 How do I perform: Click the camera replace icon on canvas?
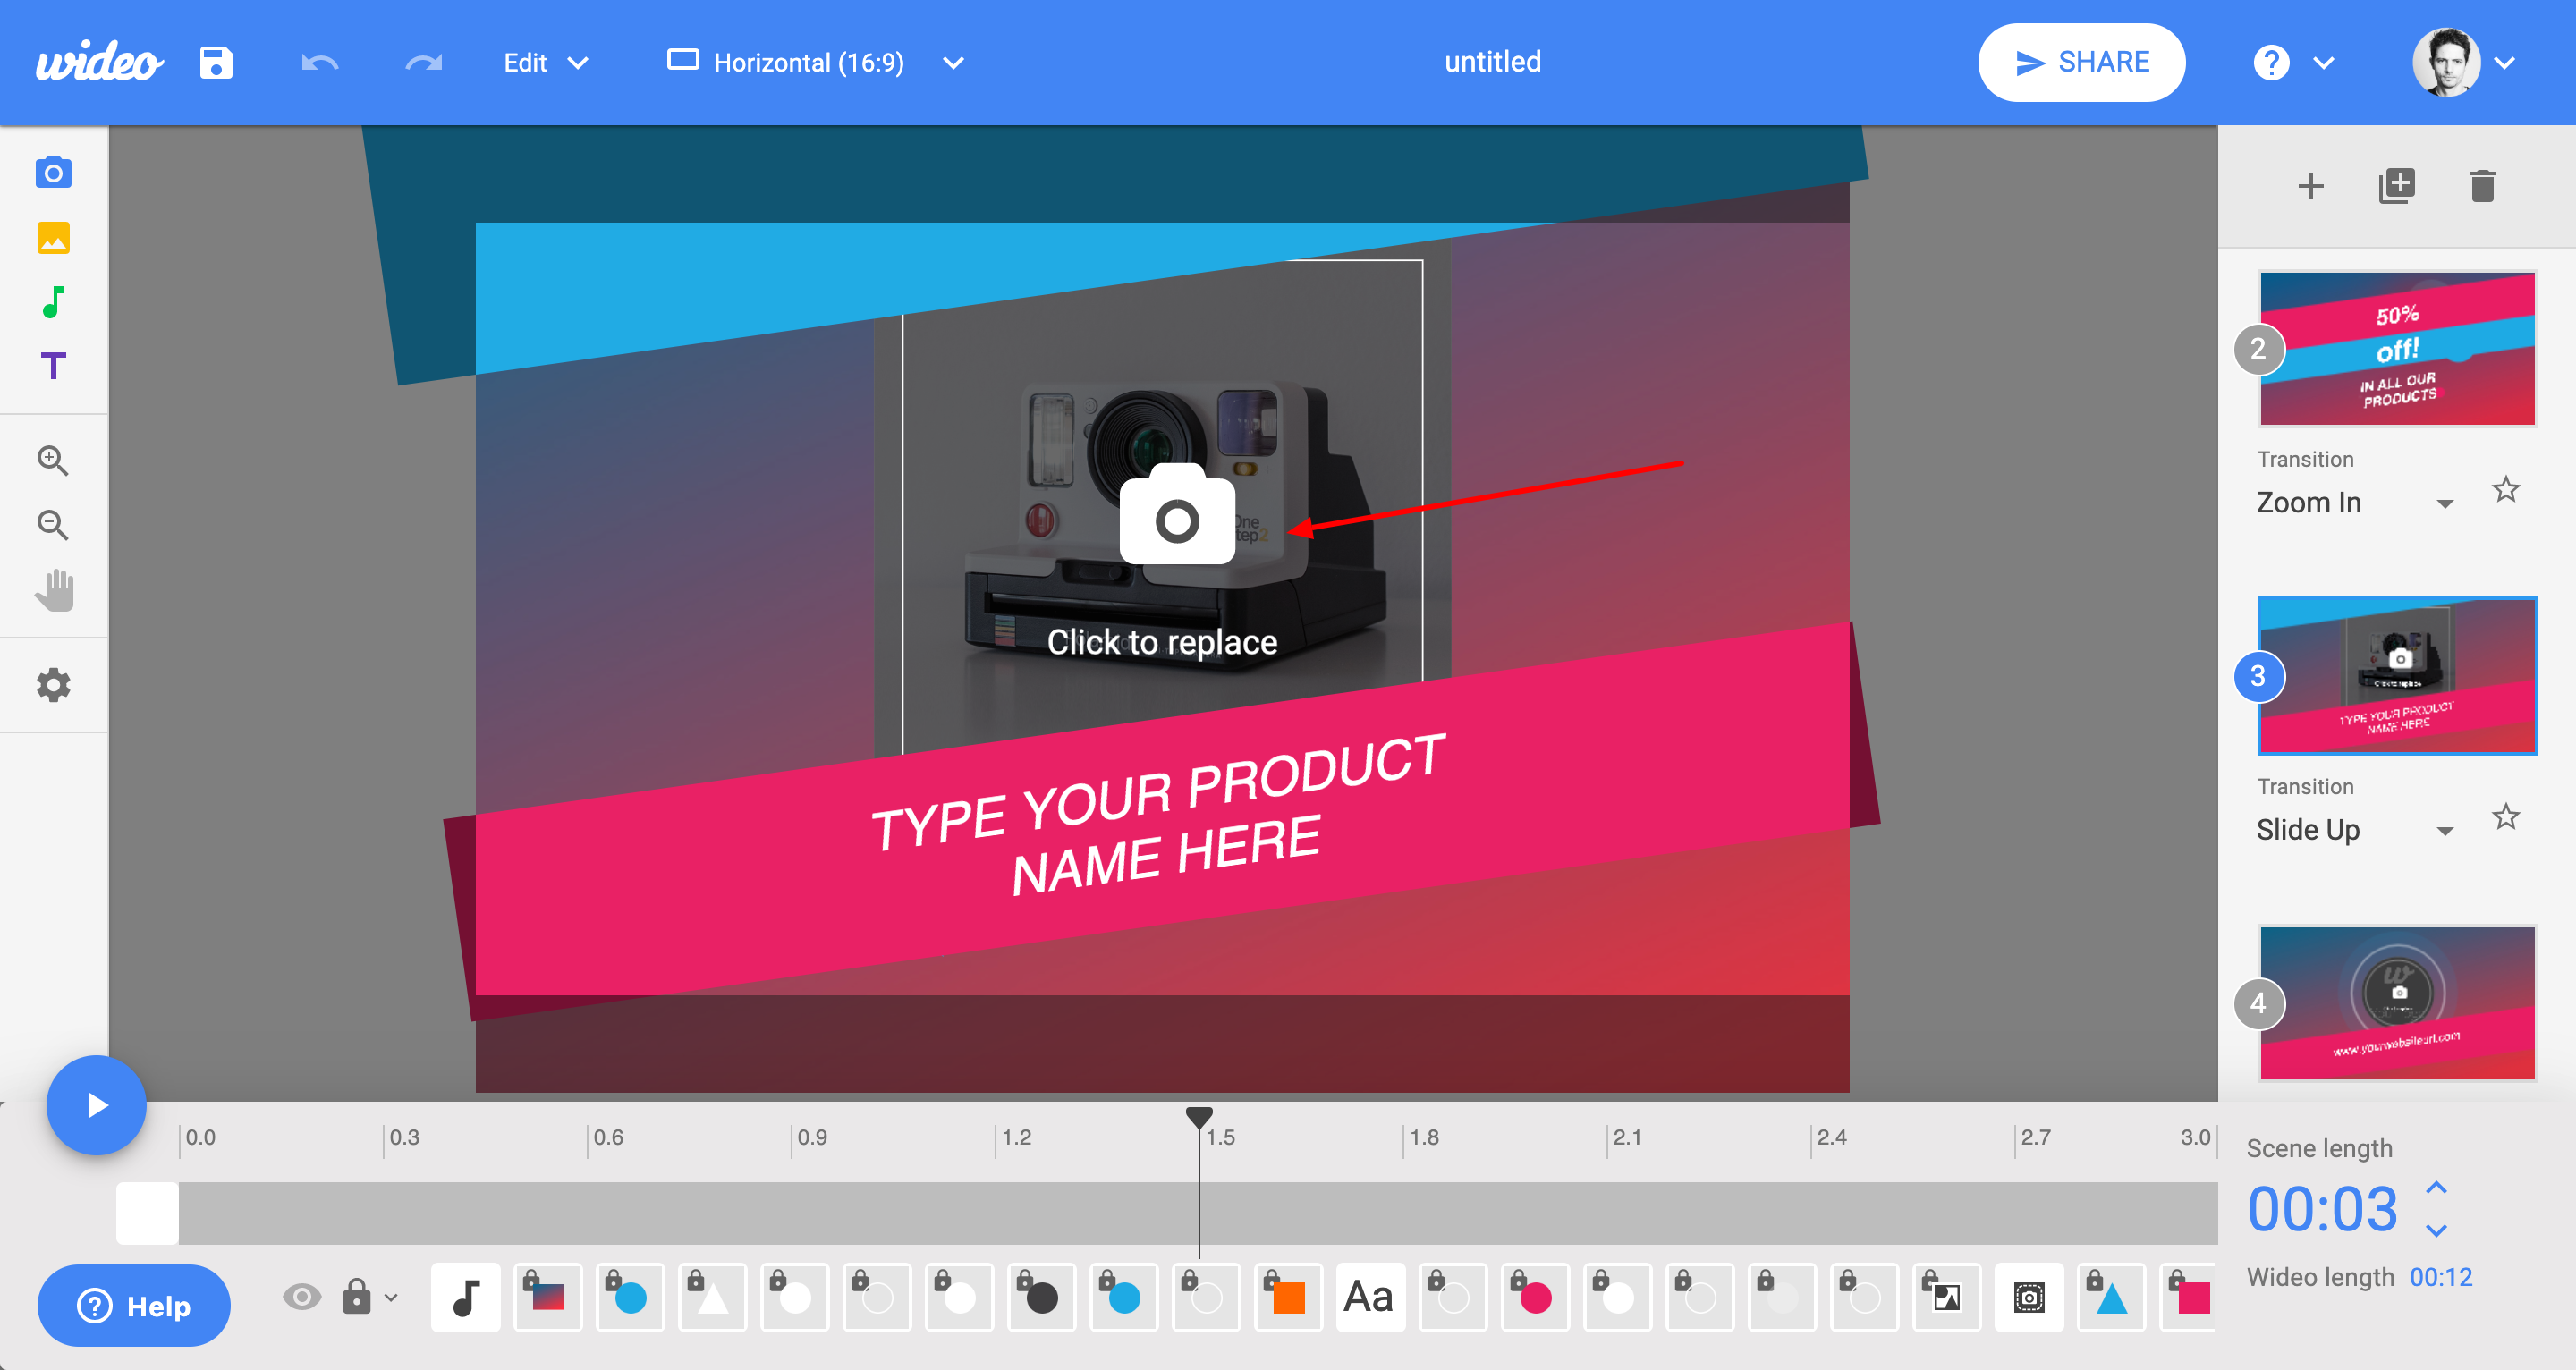(x=1177, y=515)
